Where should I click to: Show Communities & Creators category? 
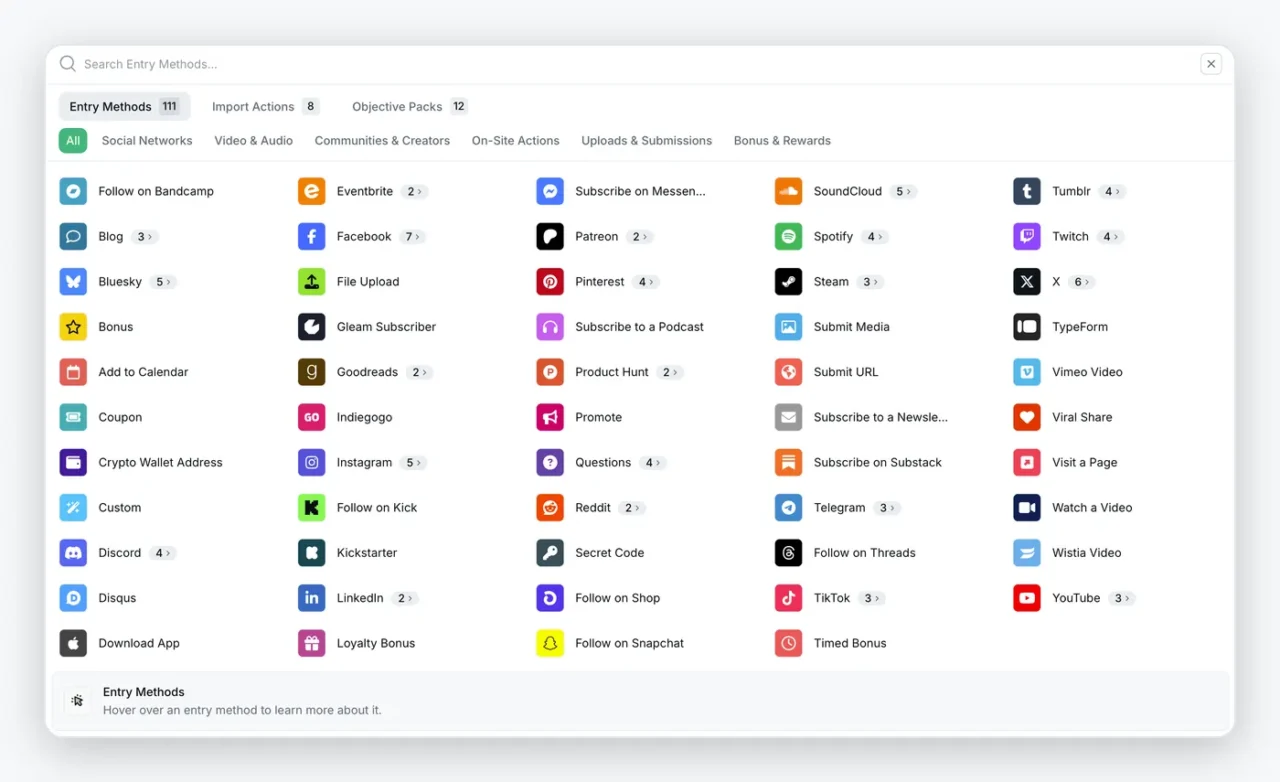pyautogui.click(x=382, y=141)
